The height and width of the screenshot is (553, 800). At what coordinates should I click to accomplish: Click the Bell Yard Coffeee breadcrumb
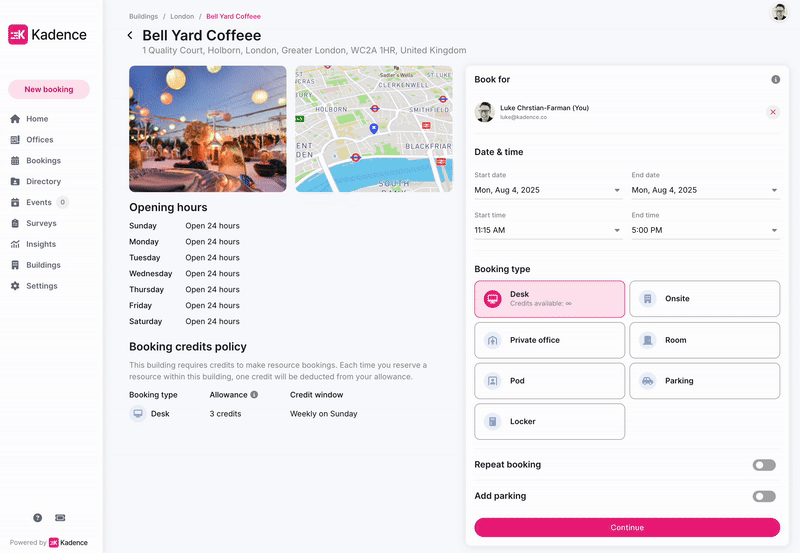(233, 16)
